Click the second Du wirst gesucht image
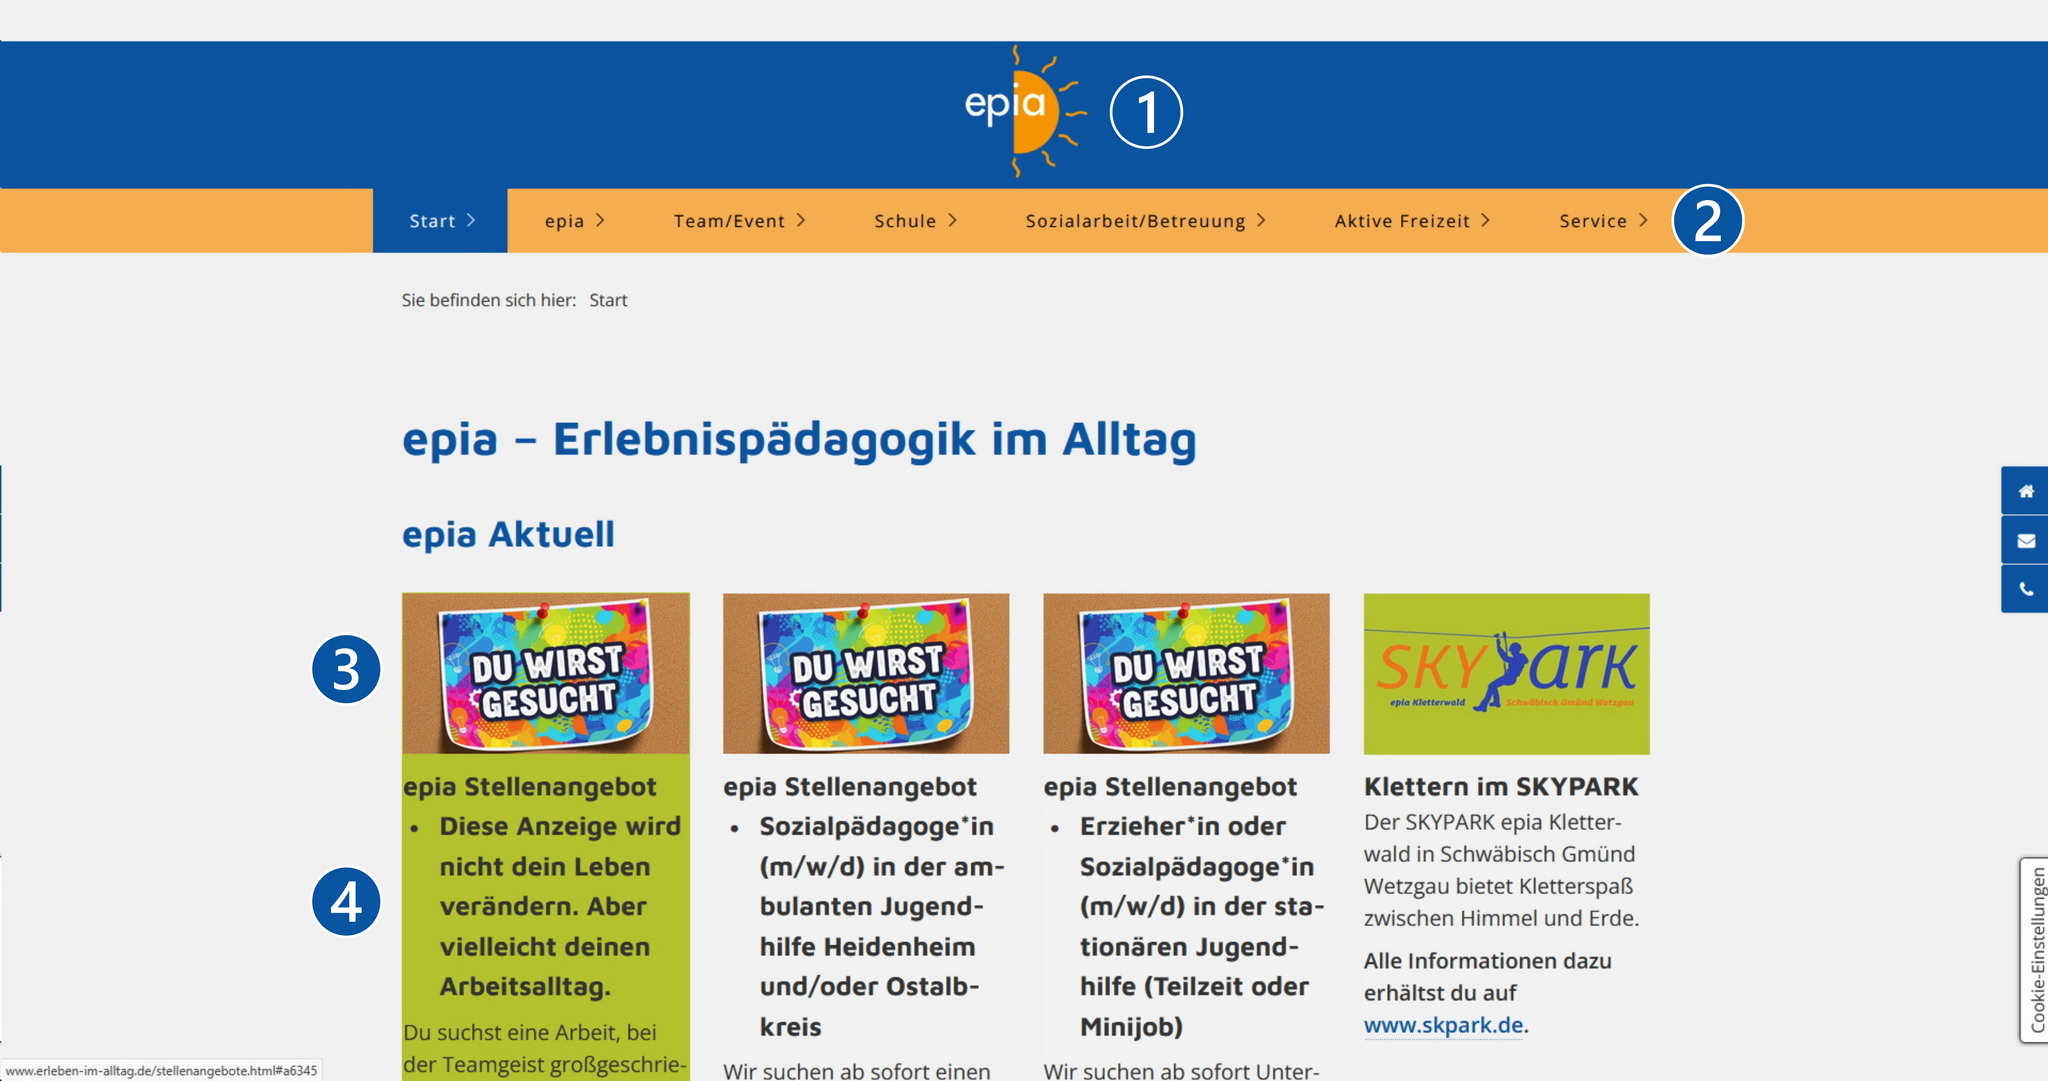 coord(866,673)
